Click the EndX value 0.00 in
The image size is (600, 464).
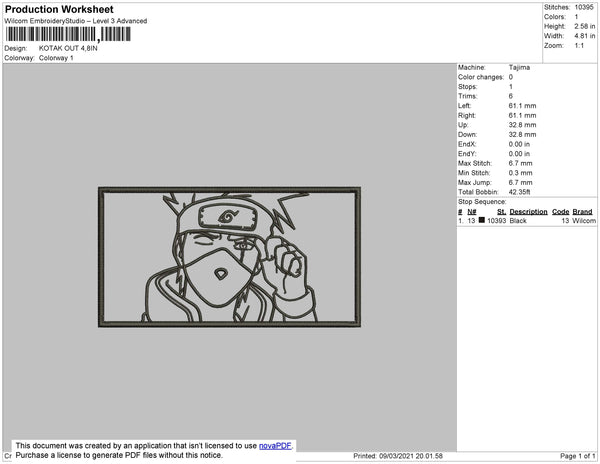[x=519, y=144]
